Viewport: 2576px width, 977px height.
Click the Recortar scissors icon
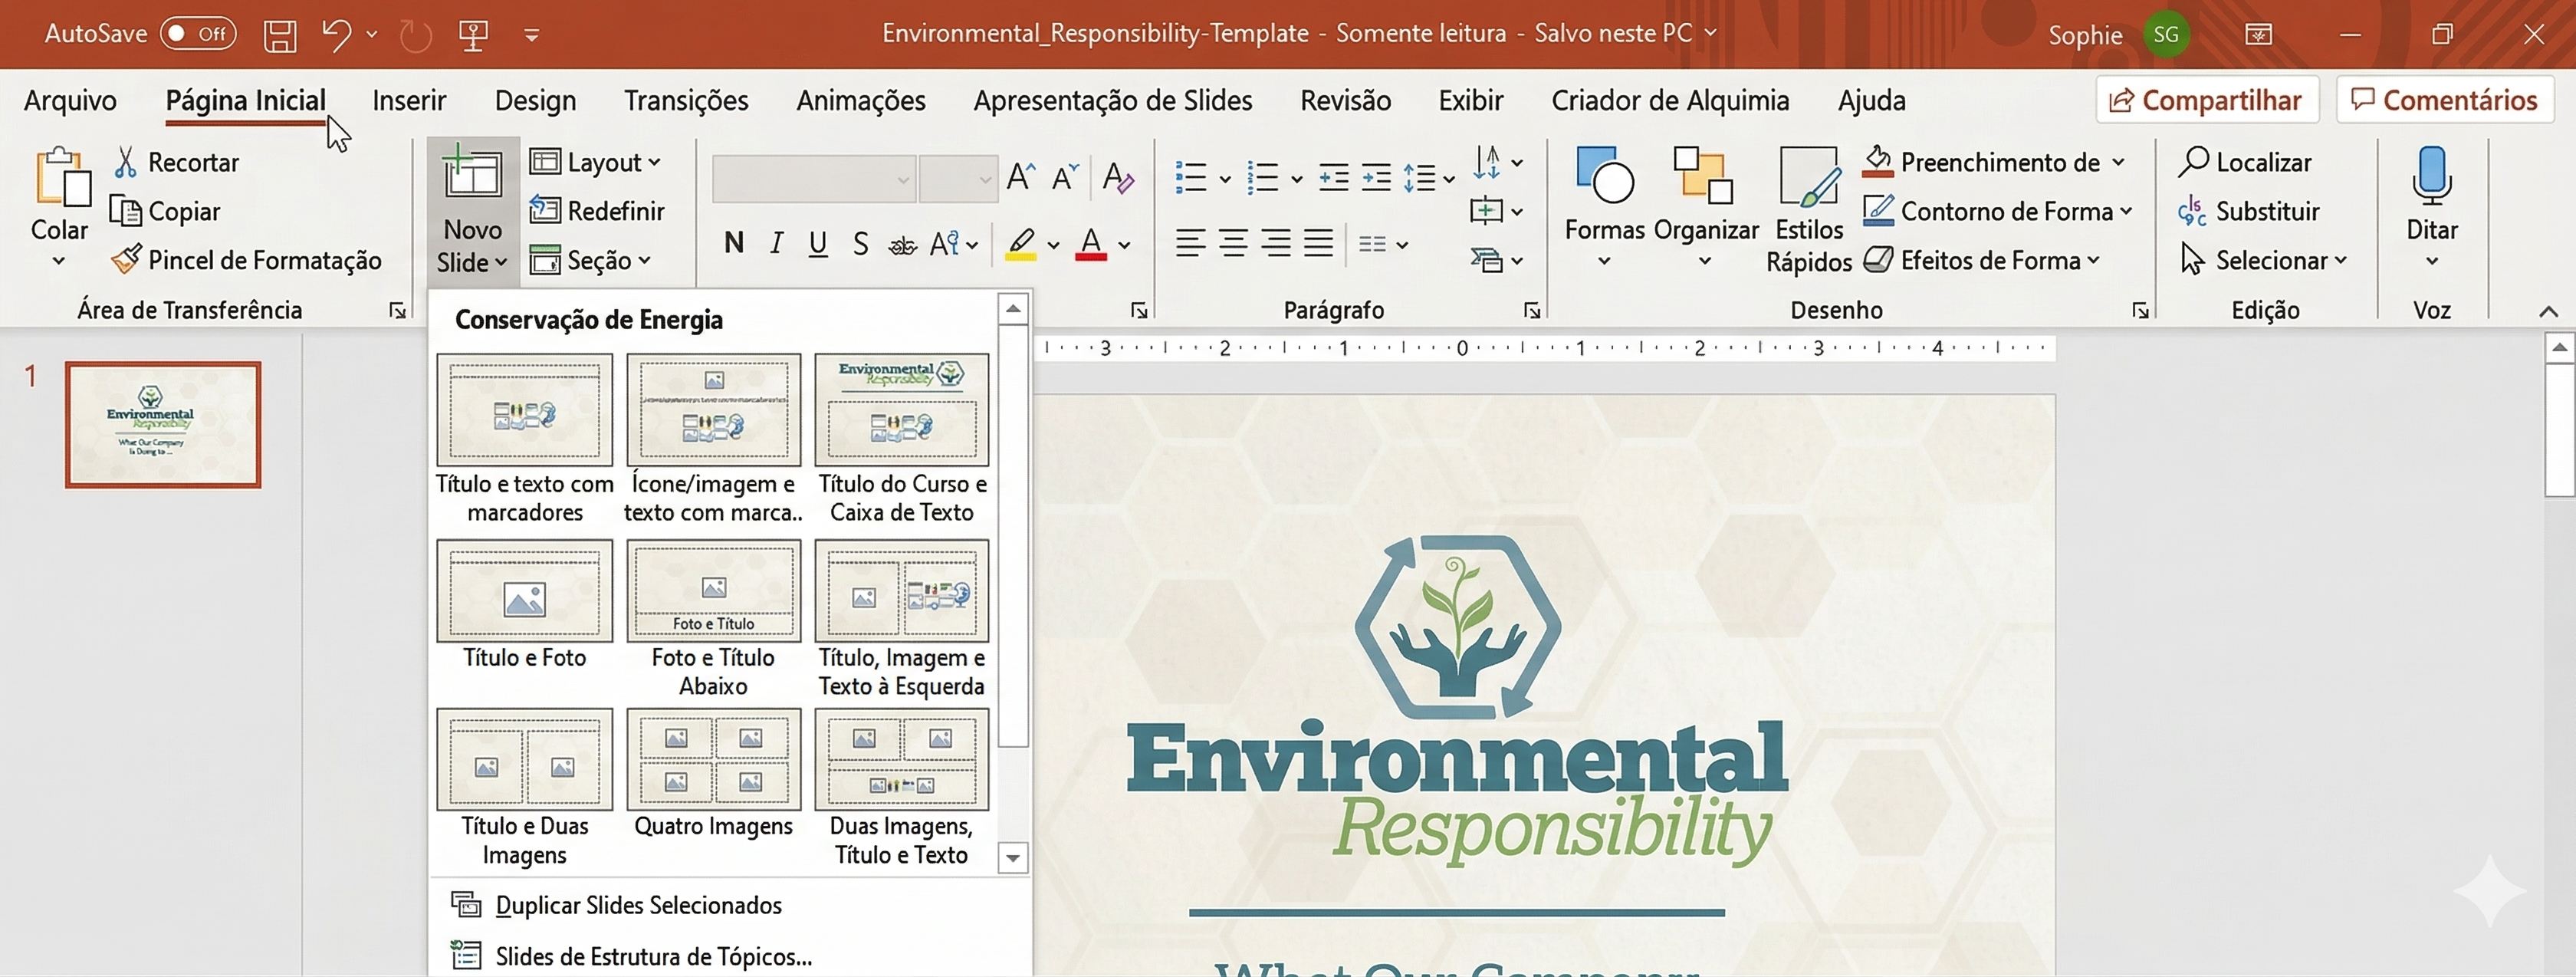tap(126, 162)
